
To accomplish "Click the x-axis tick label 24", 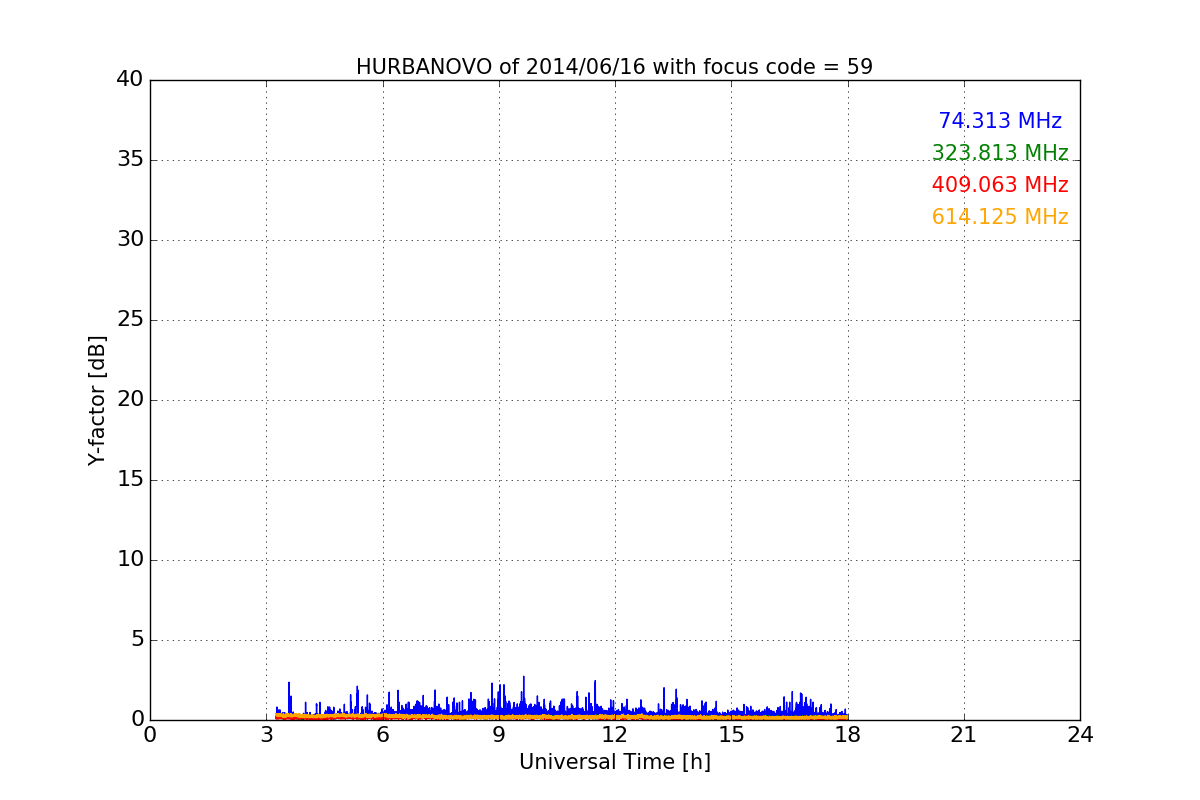I will 1080,735.
